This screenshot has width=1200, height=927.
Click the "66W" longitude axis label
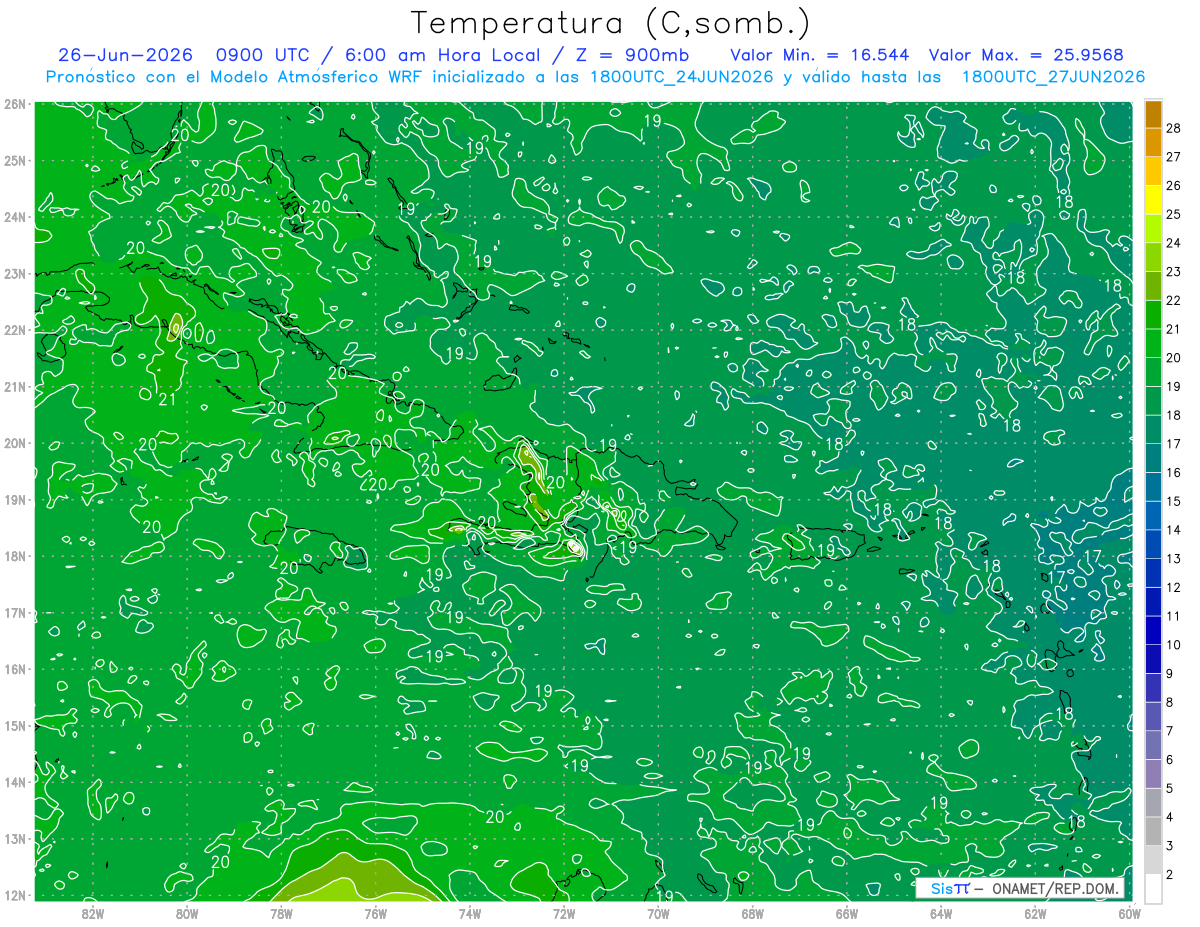point(846,913)
